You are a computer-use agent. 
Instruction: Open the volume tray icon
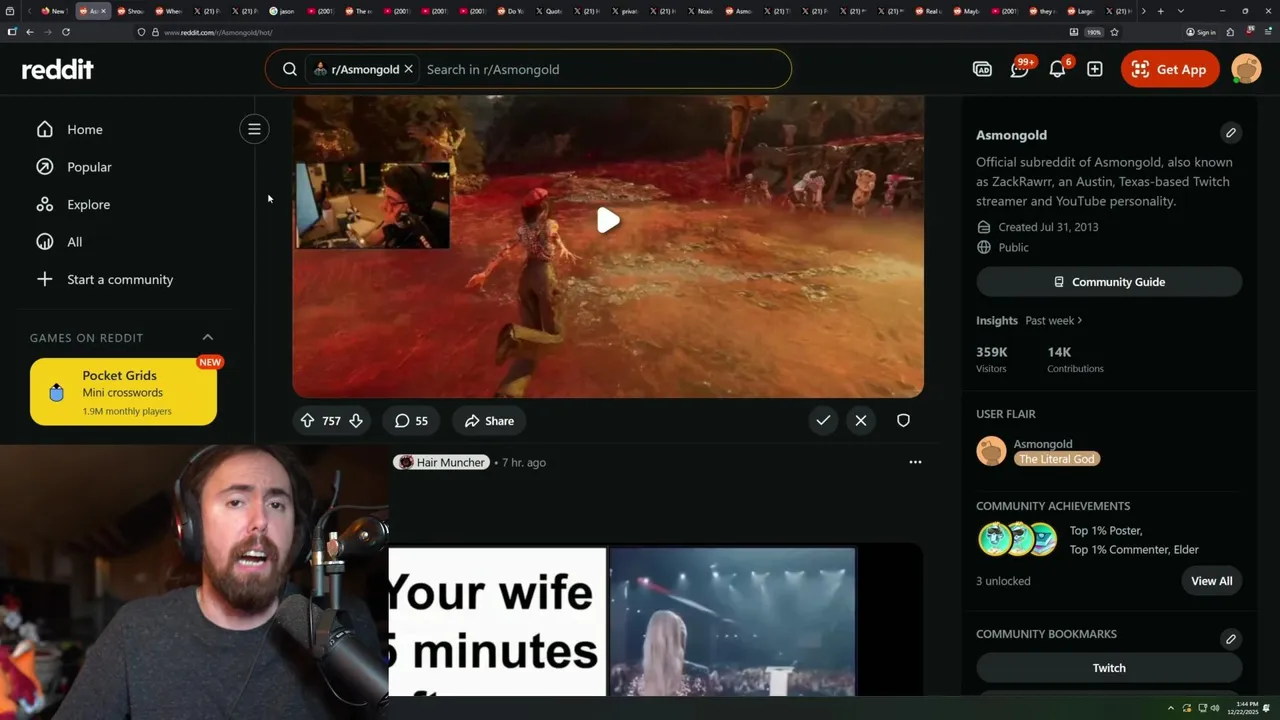click(1215, 708)
